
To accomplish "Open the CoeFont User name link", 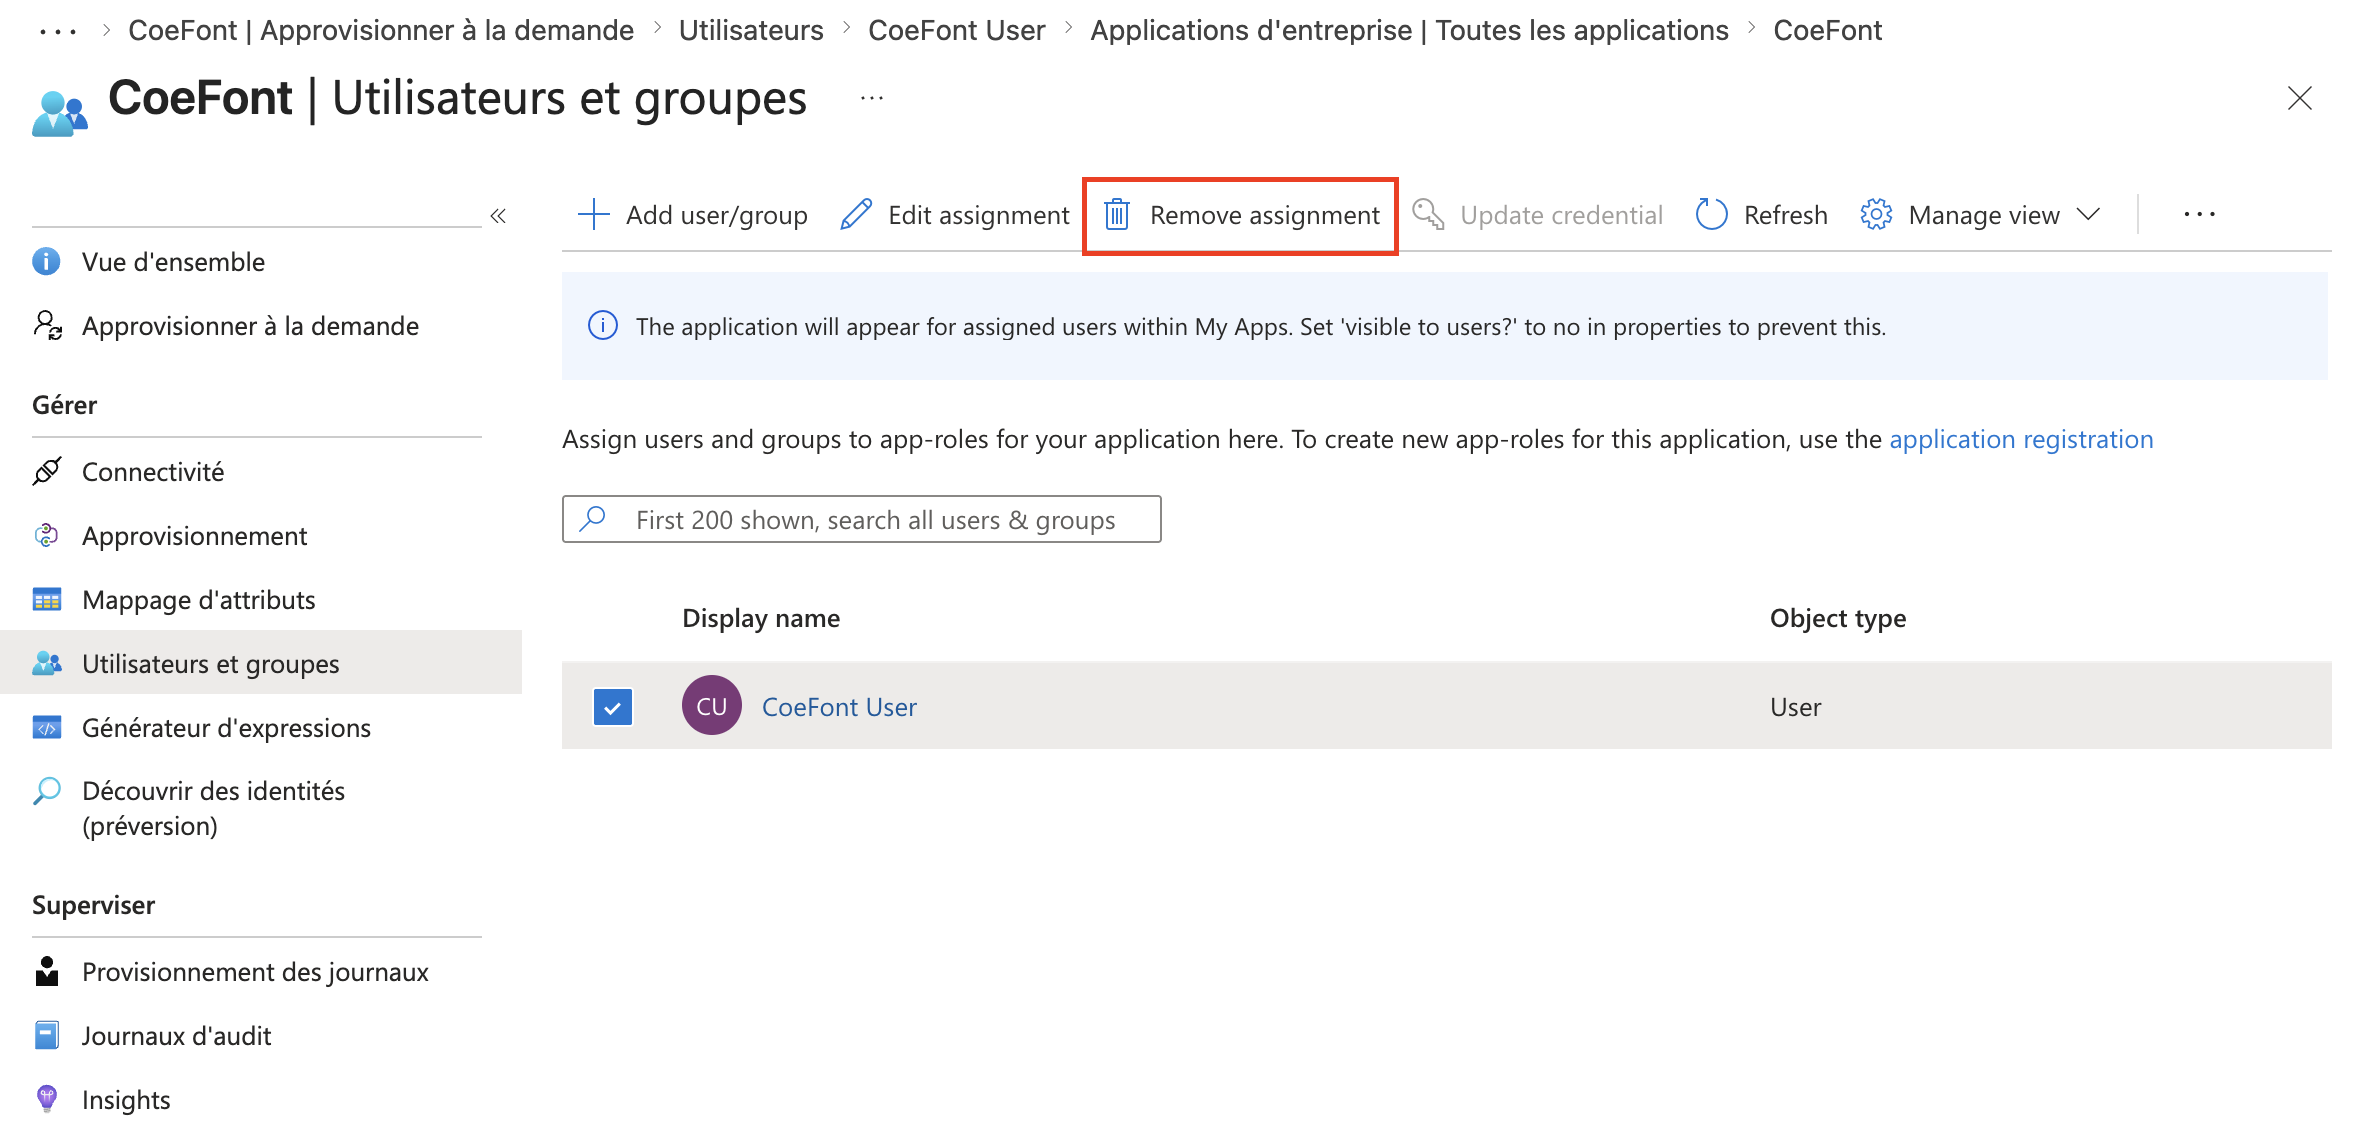I will (839, 707).
